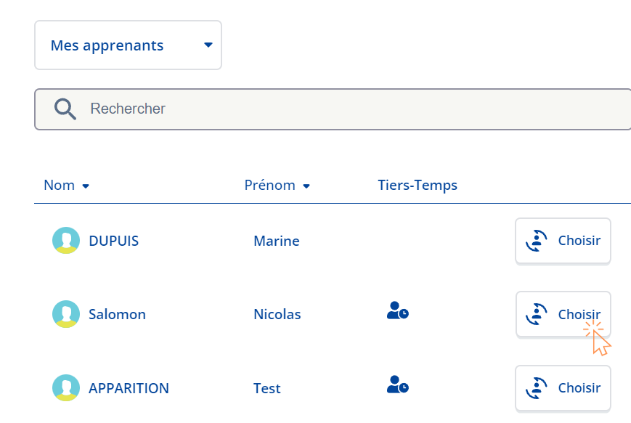Click Salomon user avatar icon
Viewport: 631px width, 423px height.
(x=66, y=314)
